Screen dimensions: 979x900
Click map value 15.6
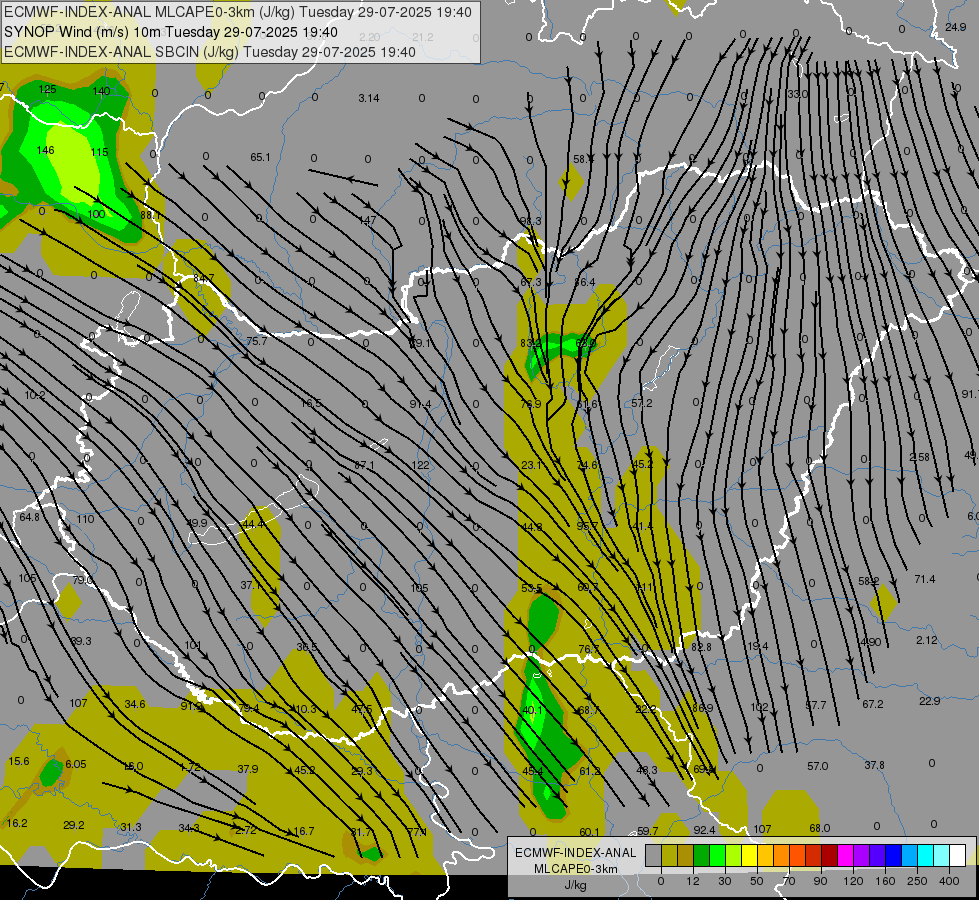[19, 761]
